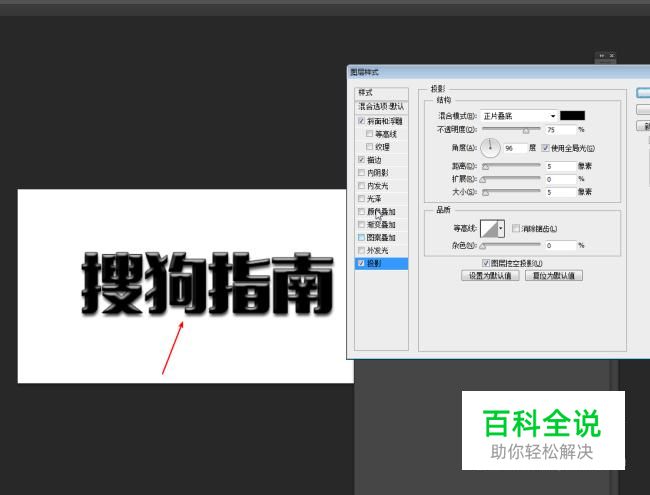Uncheck the 描边 stroke checkbox

tap(361, 160)
